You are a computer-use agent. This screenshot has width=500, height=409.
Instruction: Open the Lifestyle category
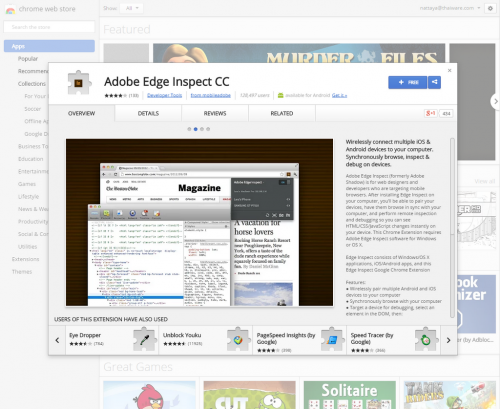[29, 197]
